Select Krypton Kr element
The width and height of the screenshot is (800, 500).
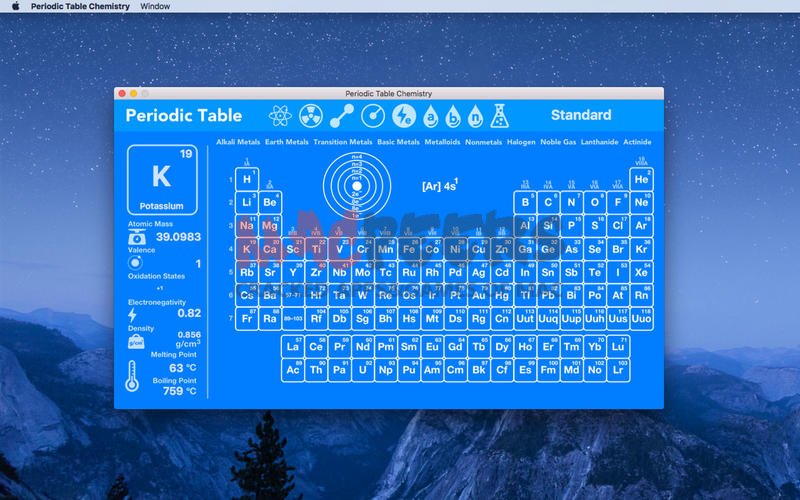[642, 249]
